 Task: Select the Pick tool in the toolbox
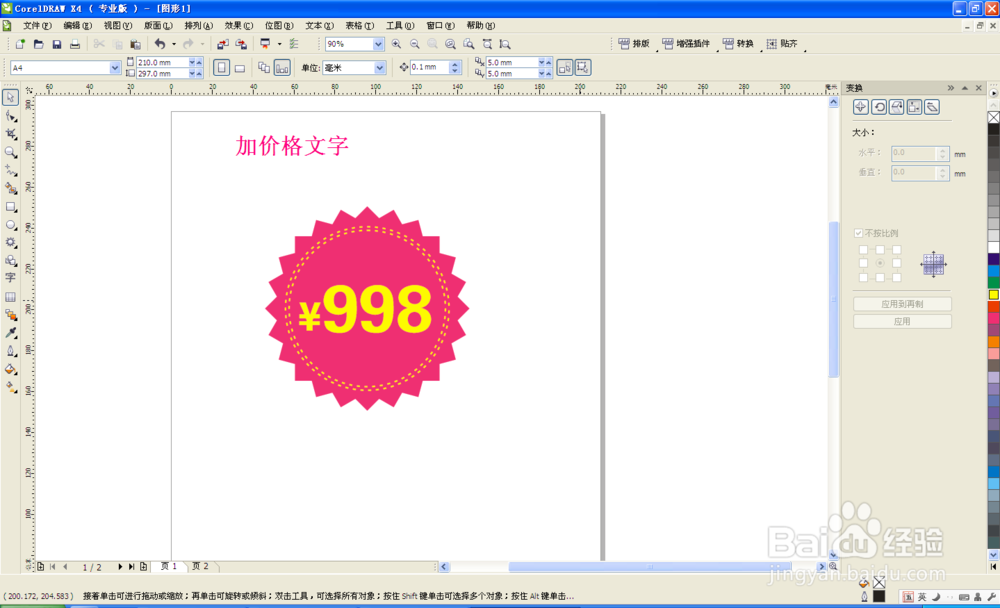13,95
